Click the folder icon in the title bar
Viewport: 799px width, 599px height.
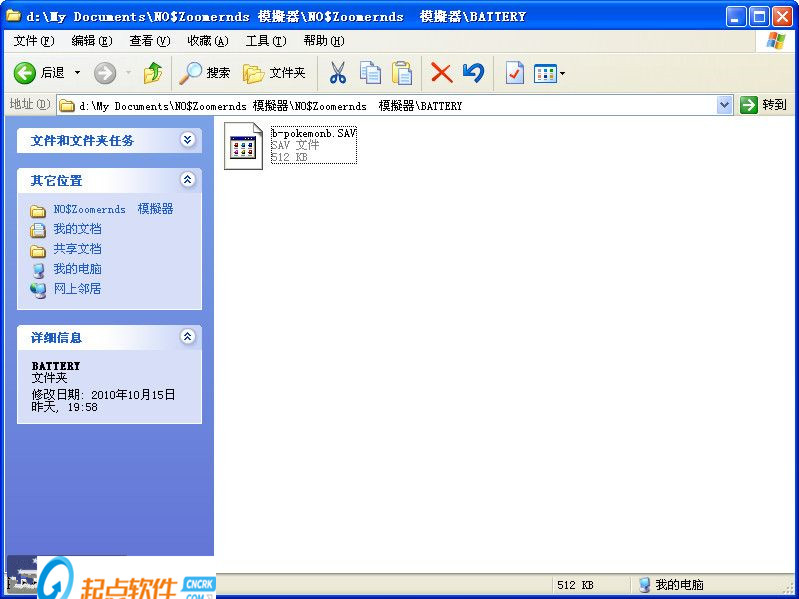click(13, 16)
